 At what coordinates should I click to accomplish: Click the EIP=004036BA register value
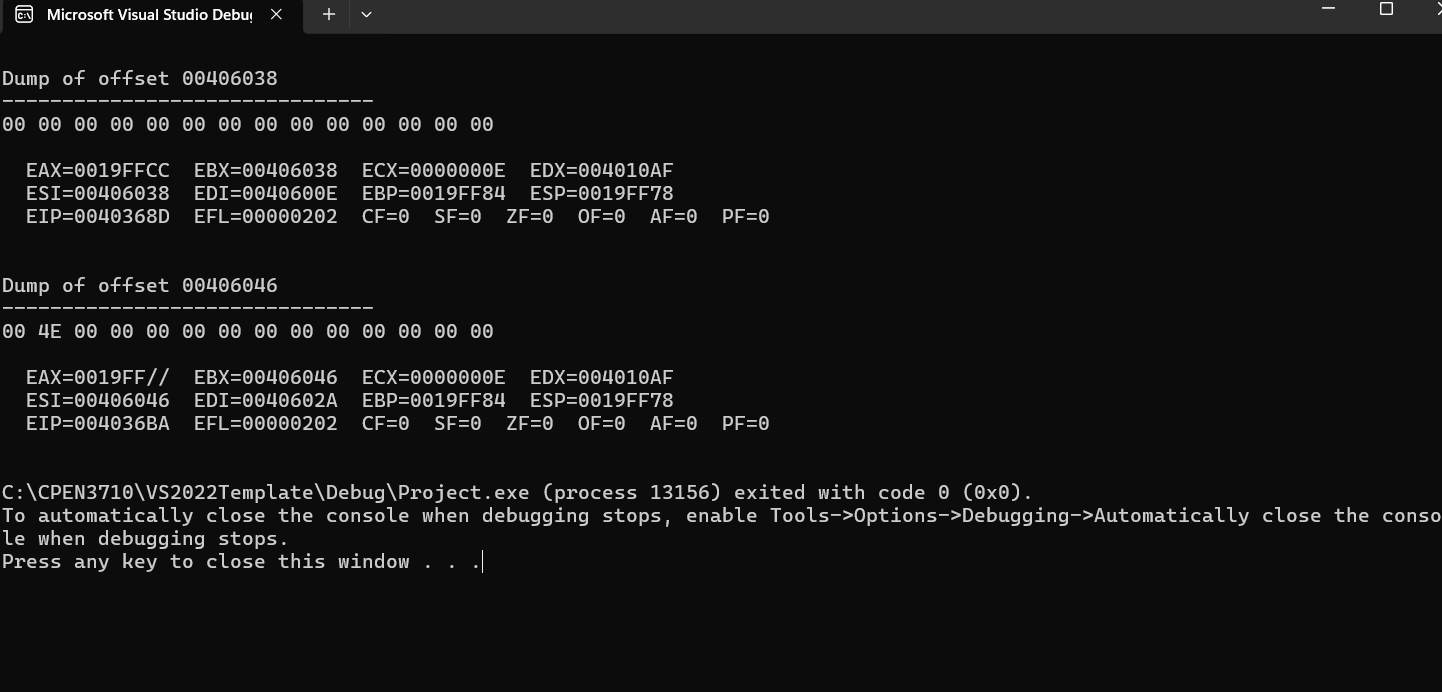[x=97, y=423]
